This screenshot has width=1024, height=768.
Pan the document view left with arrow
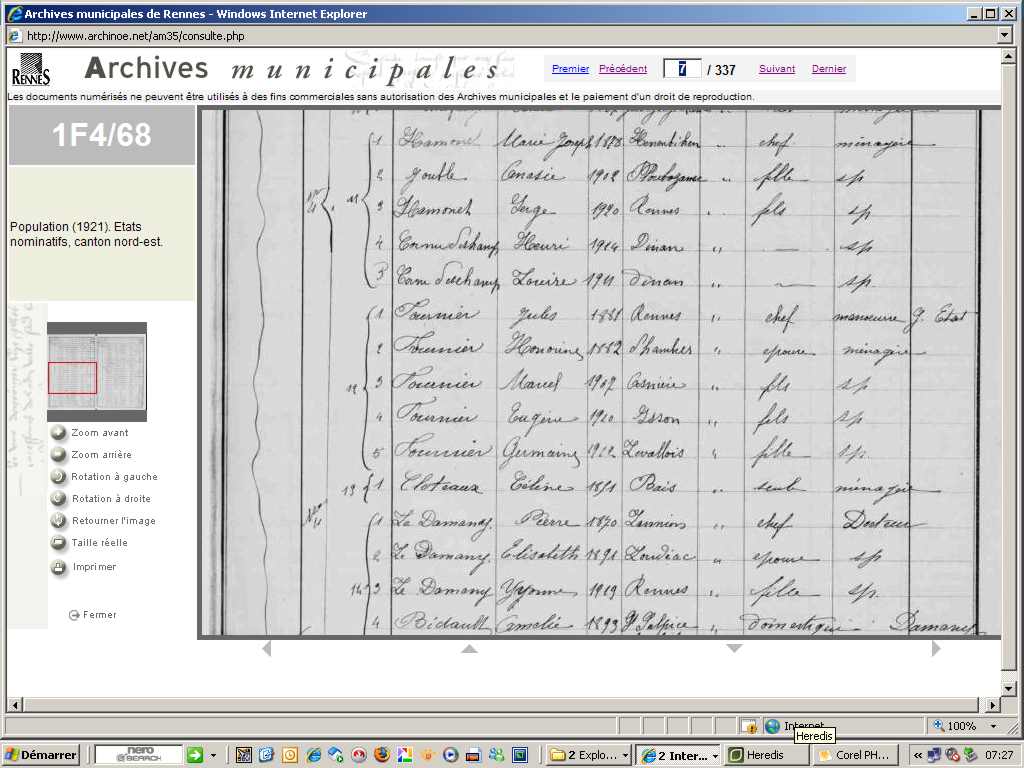266,649
